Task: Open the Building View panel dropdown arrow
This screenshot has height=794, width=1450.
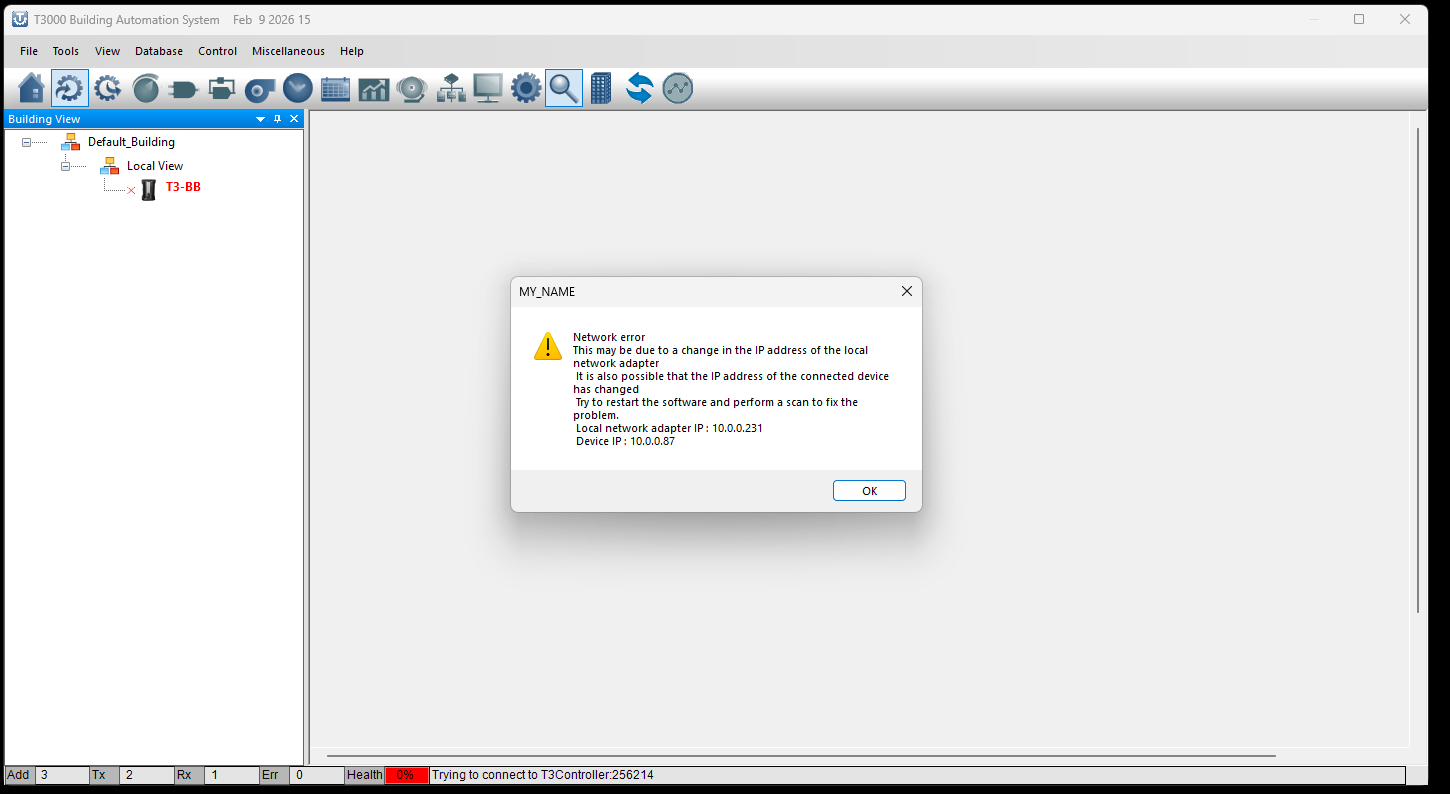Action: click(261, 119)
